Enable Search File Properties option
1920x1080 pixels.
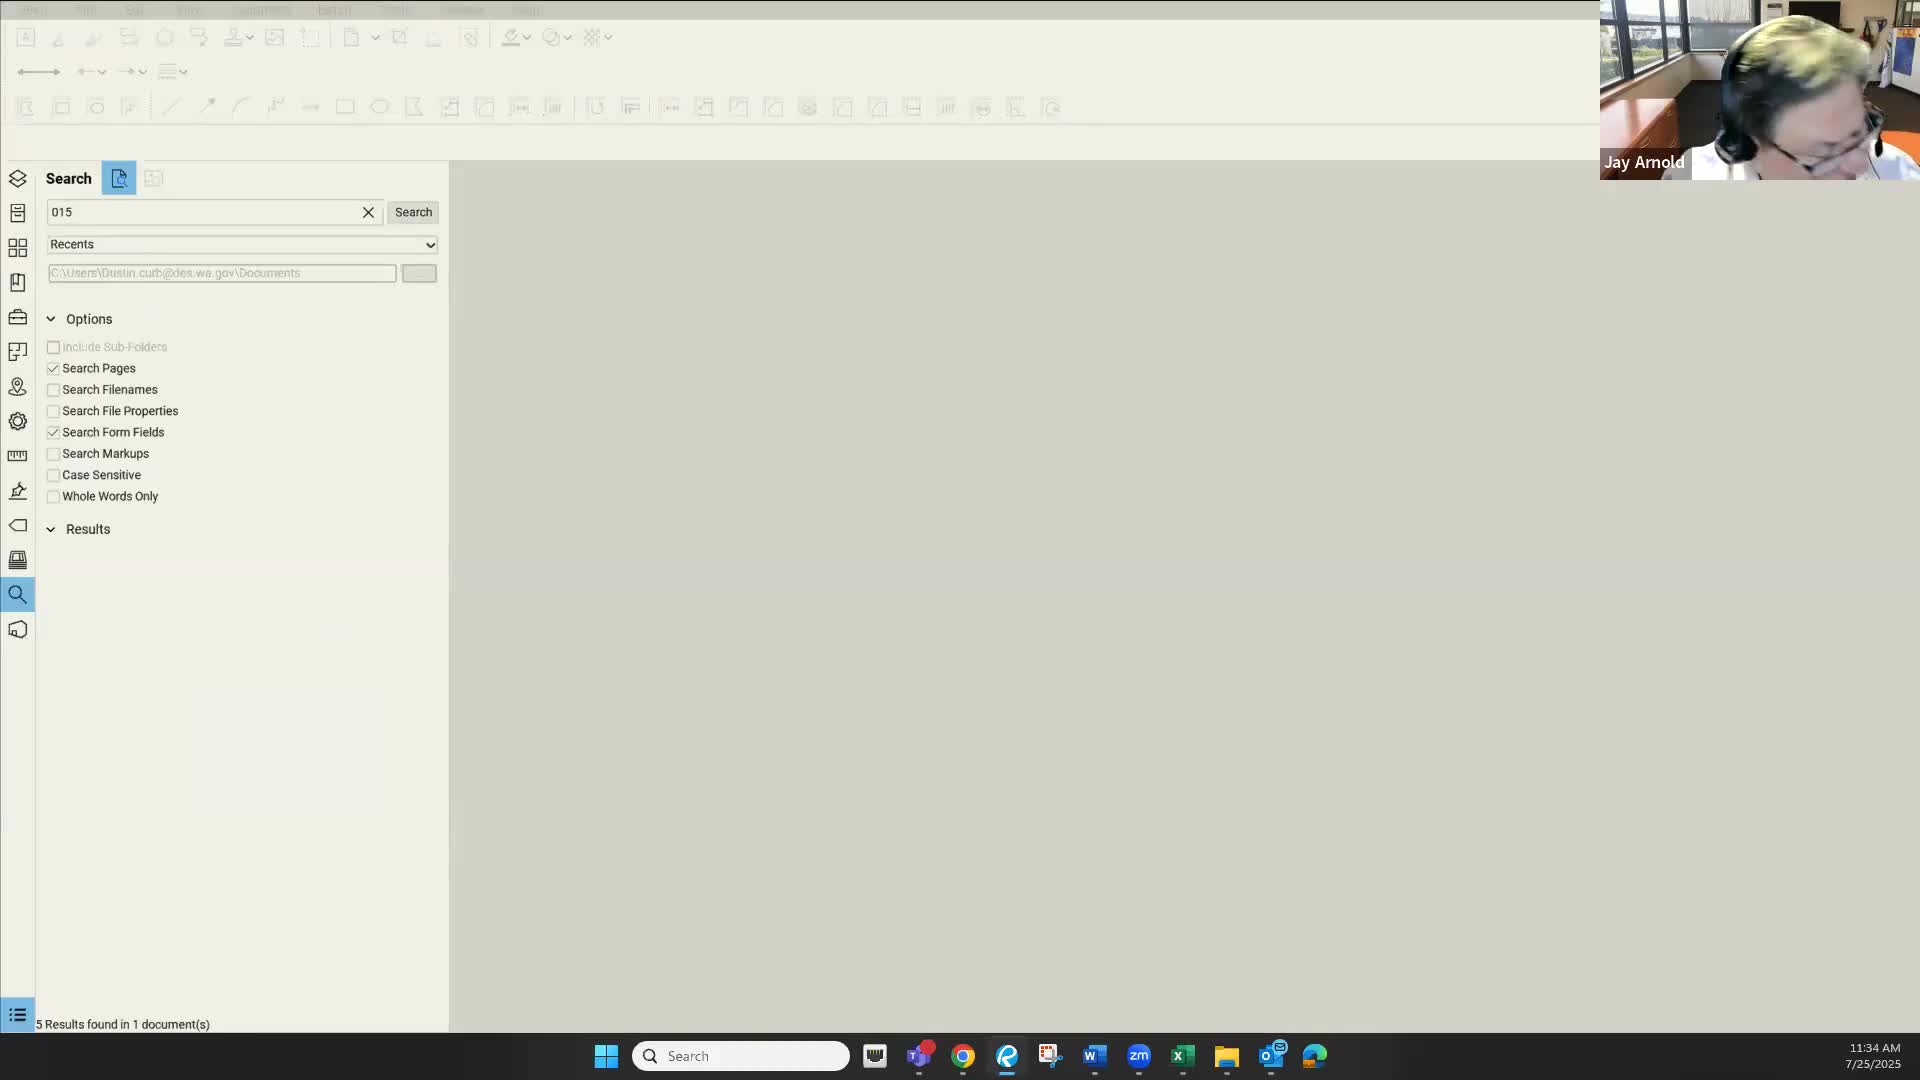54,411
